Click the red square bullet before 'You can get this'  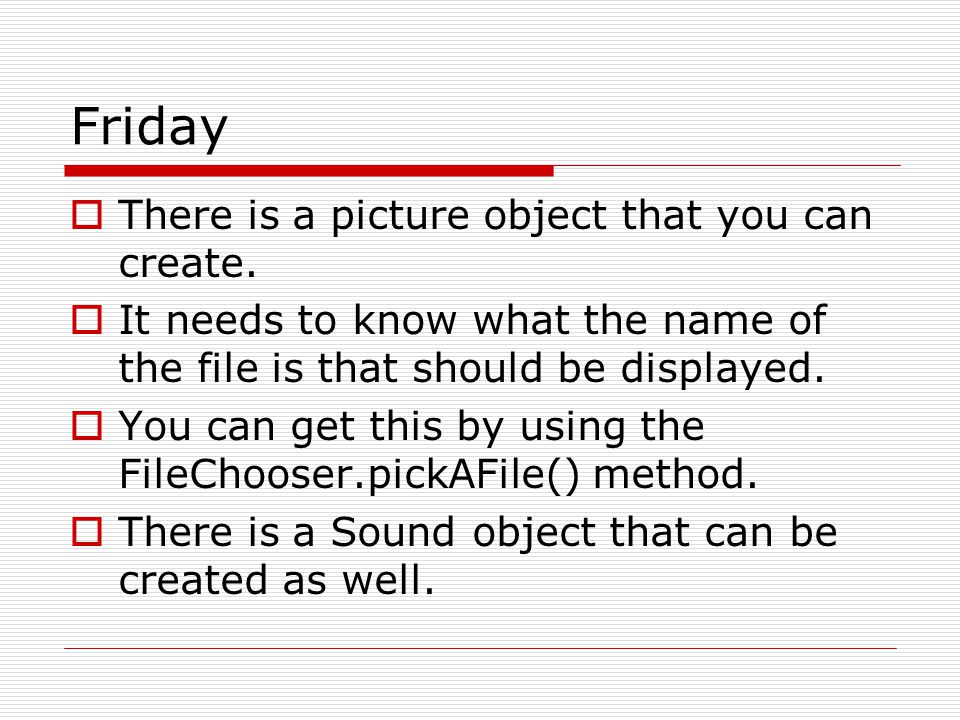[87, 426]
